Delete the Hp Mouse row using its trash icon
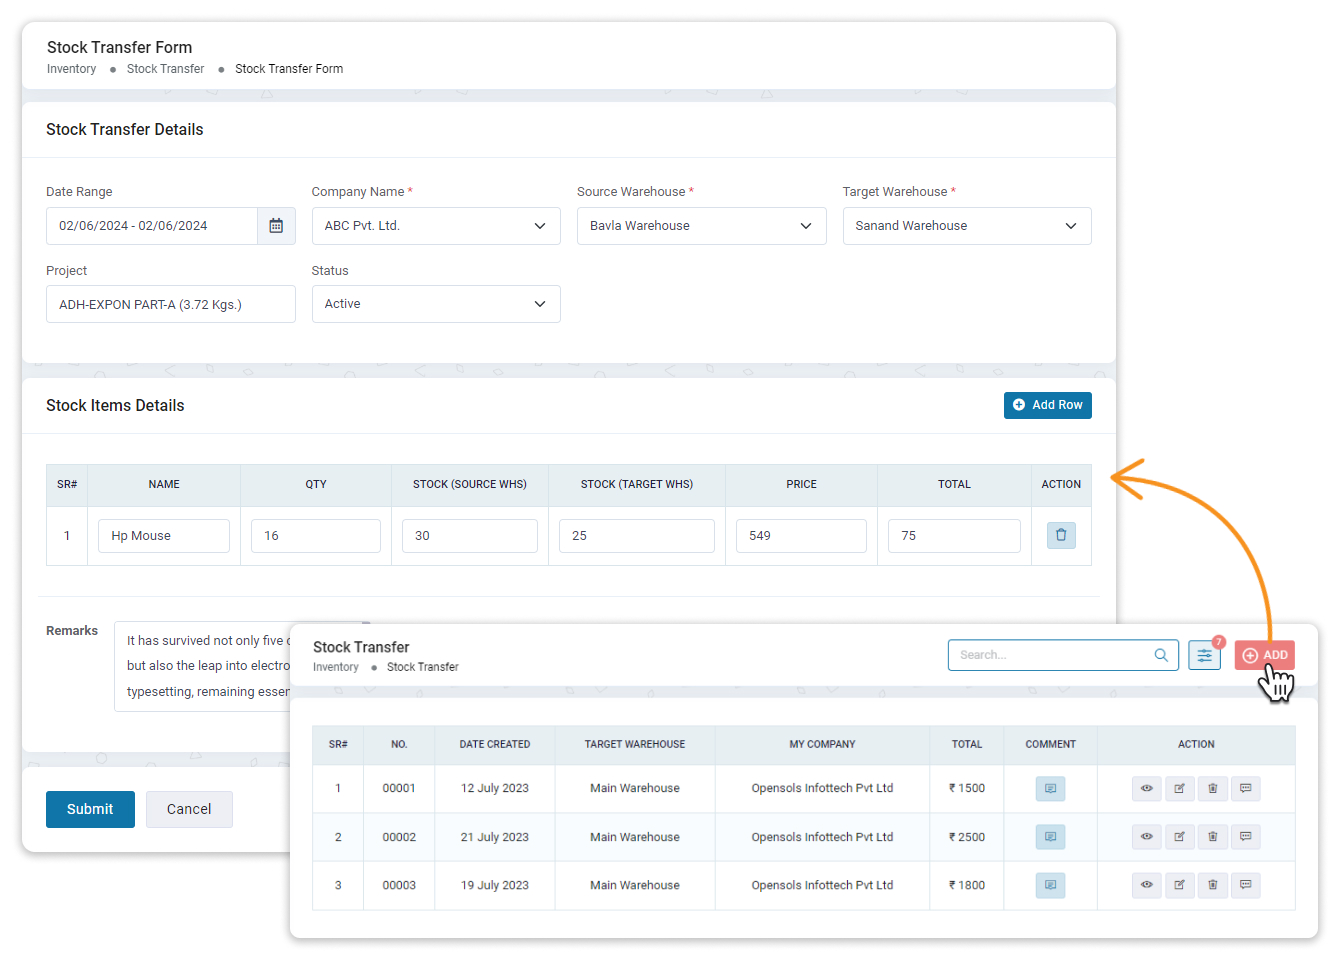 [1061, 535]
